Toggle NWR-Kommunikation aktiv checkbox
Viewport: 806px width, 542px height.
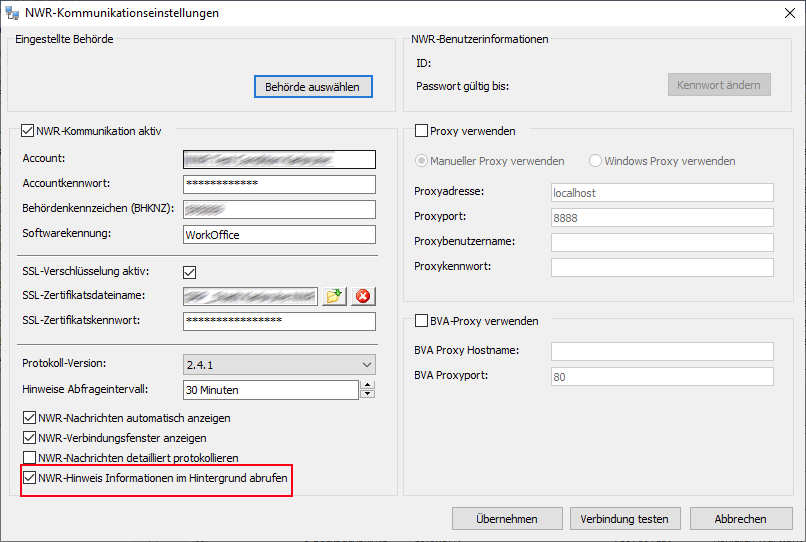(28, 131)
